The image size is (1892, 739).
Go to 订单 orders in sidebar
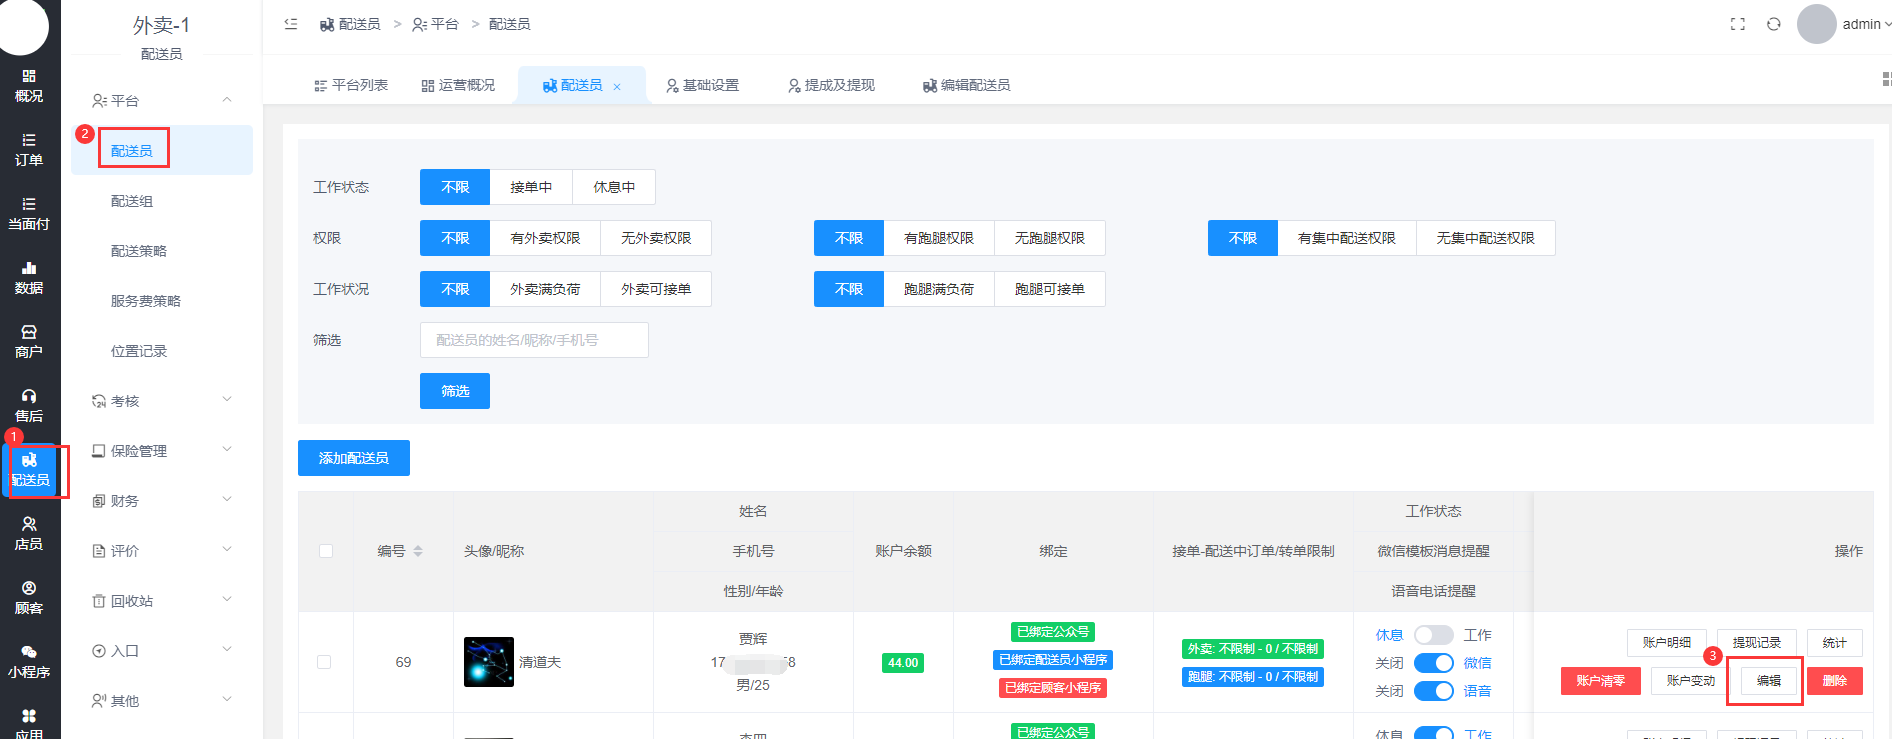point(29,149)
